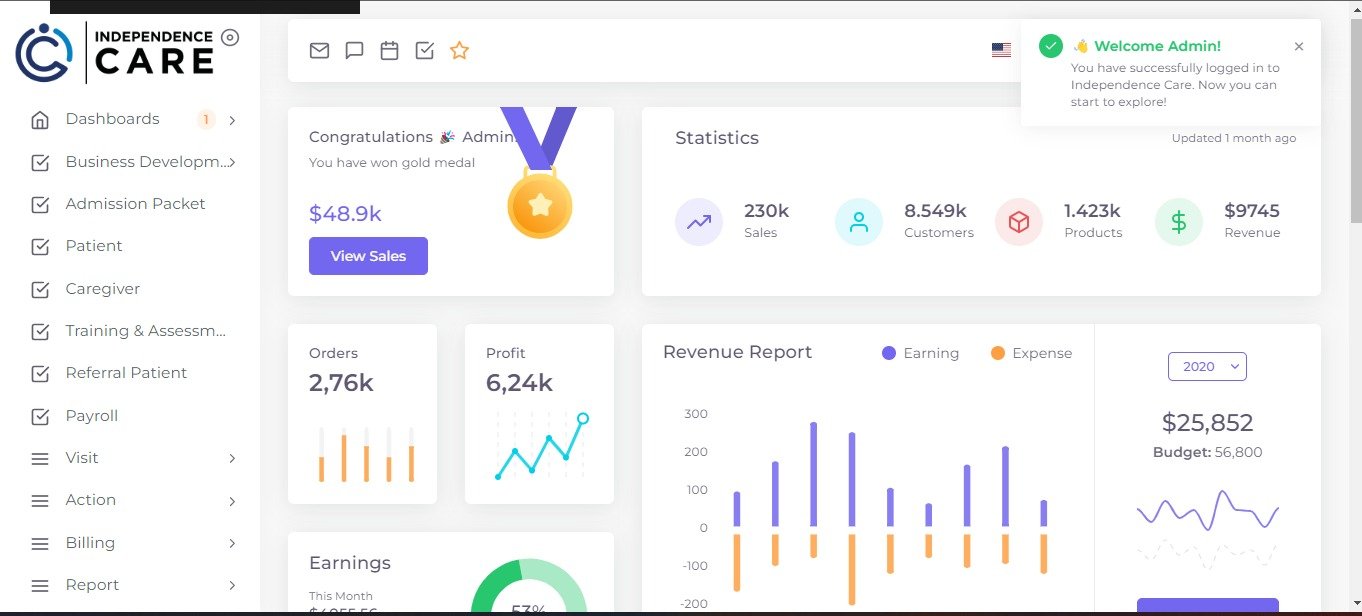1362x616 pixels.
Task: Go to Caregiver in the sidebar
Action: 103,289
